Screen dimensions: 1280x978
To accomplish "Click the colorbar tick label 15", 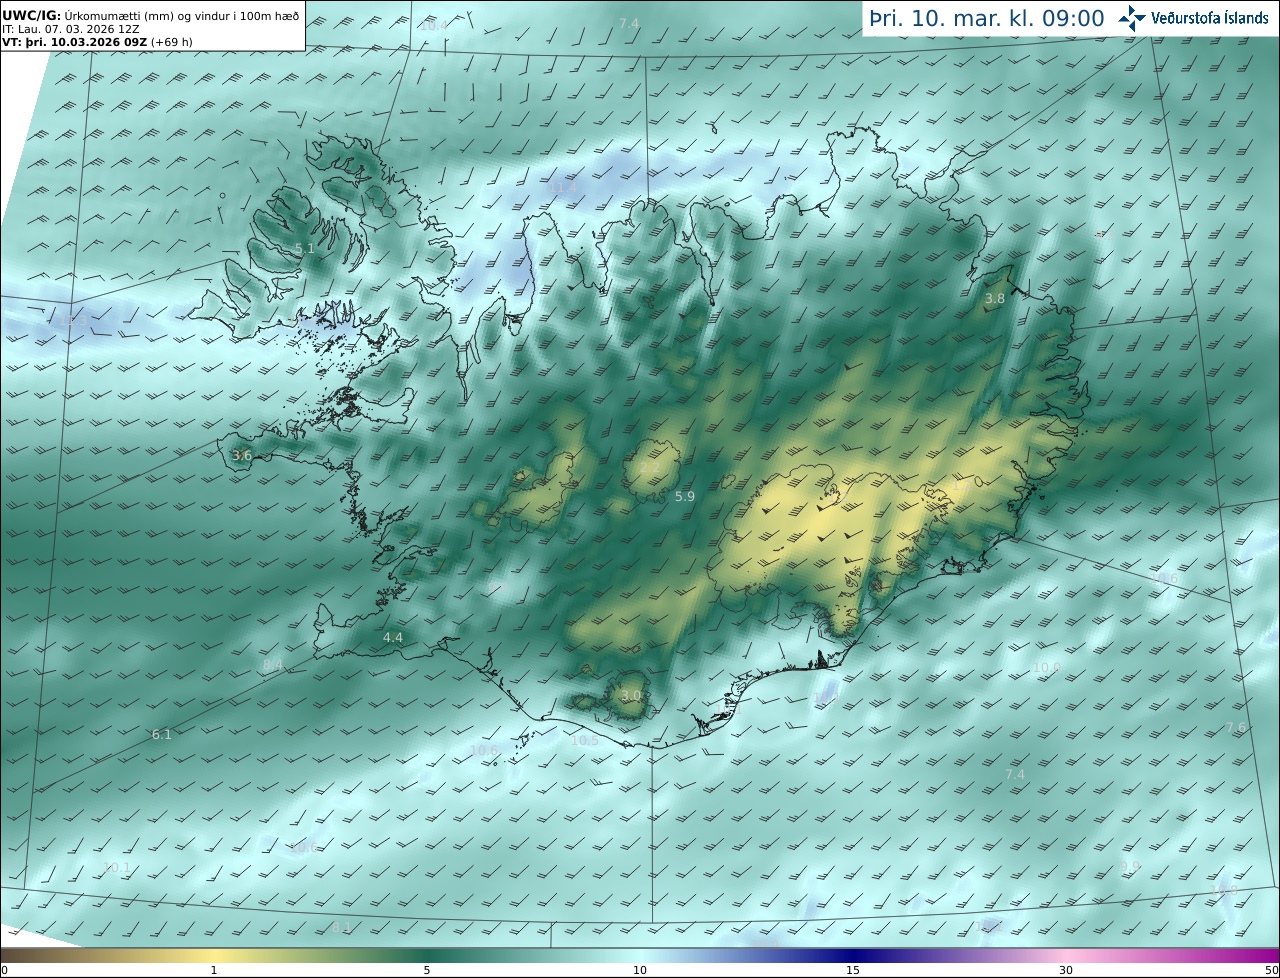I will click(853, 970).
